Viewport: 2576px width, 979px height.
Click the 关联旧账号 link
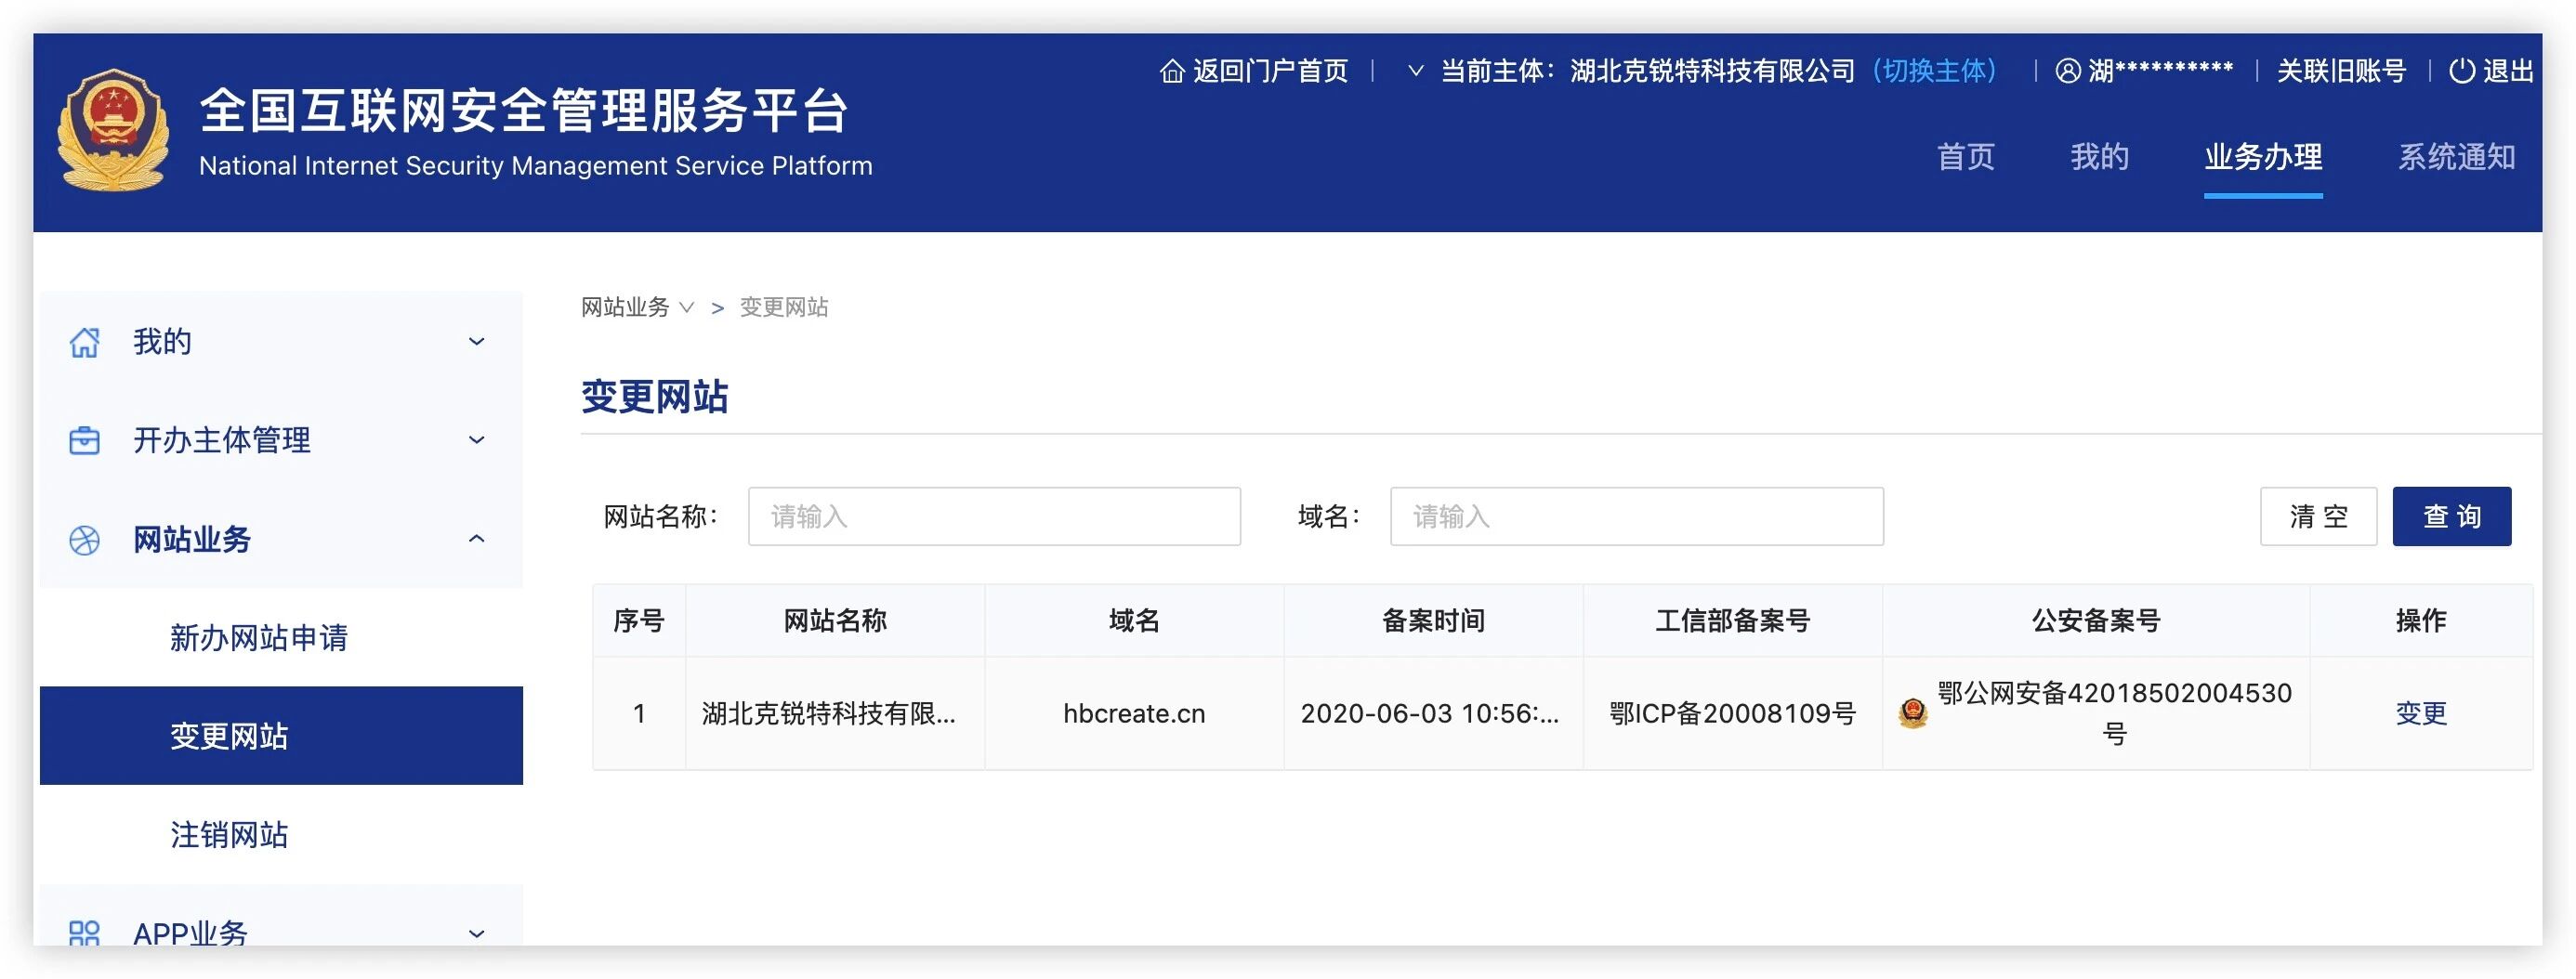tap(2341, 71)
